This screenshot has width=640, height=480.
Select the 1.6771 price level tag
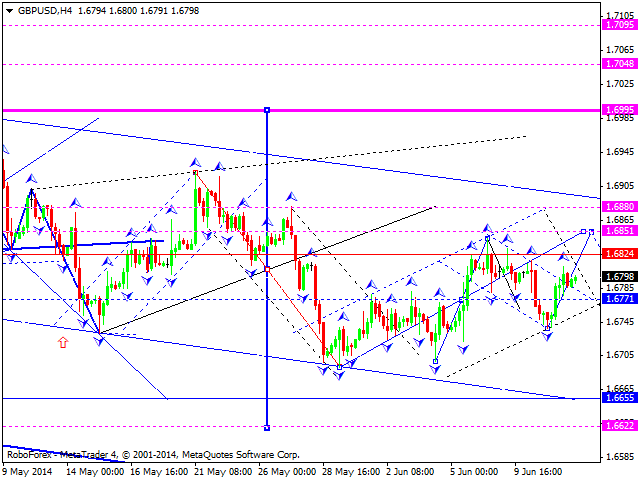coord(621,298)
